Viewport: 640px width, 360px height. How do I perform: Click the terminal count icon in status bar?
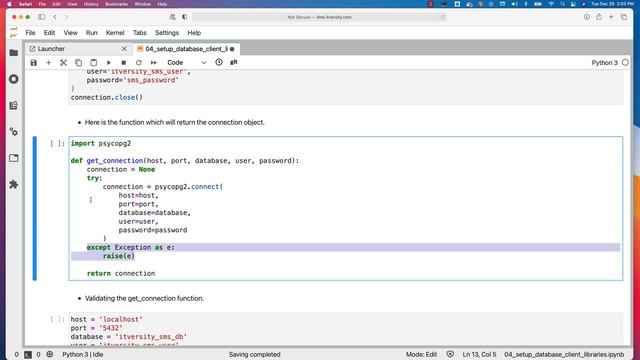click(28, 354)
